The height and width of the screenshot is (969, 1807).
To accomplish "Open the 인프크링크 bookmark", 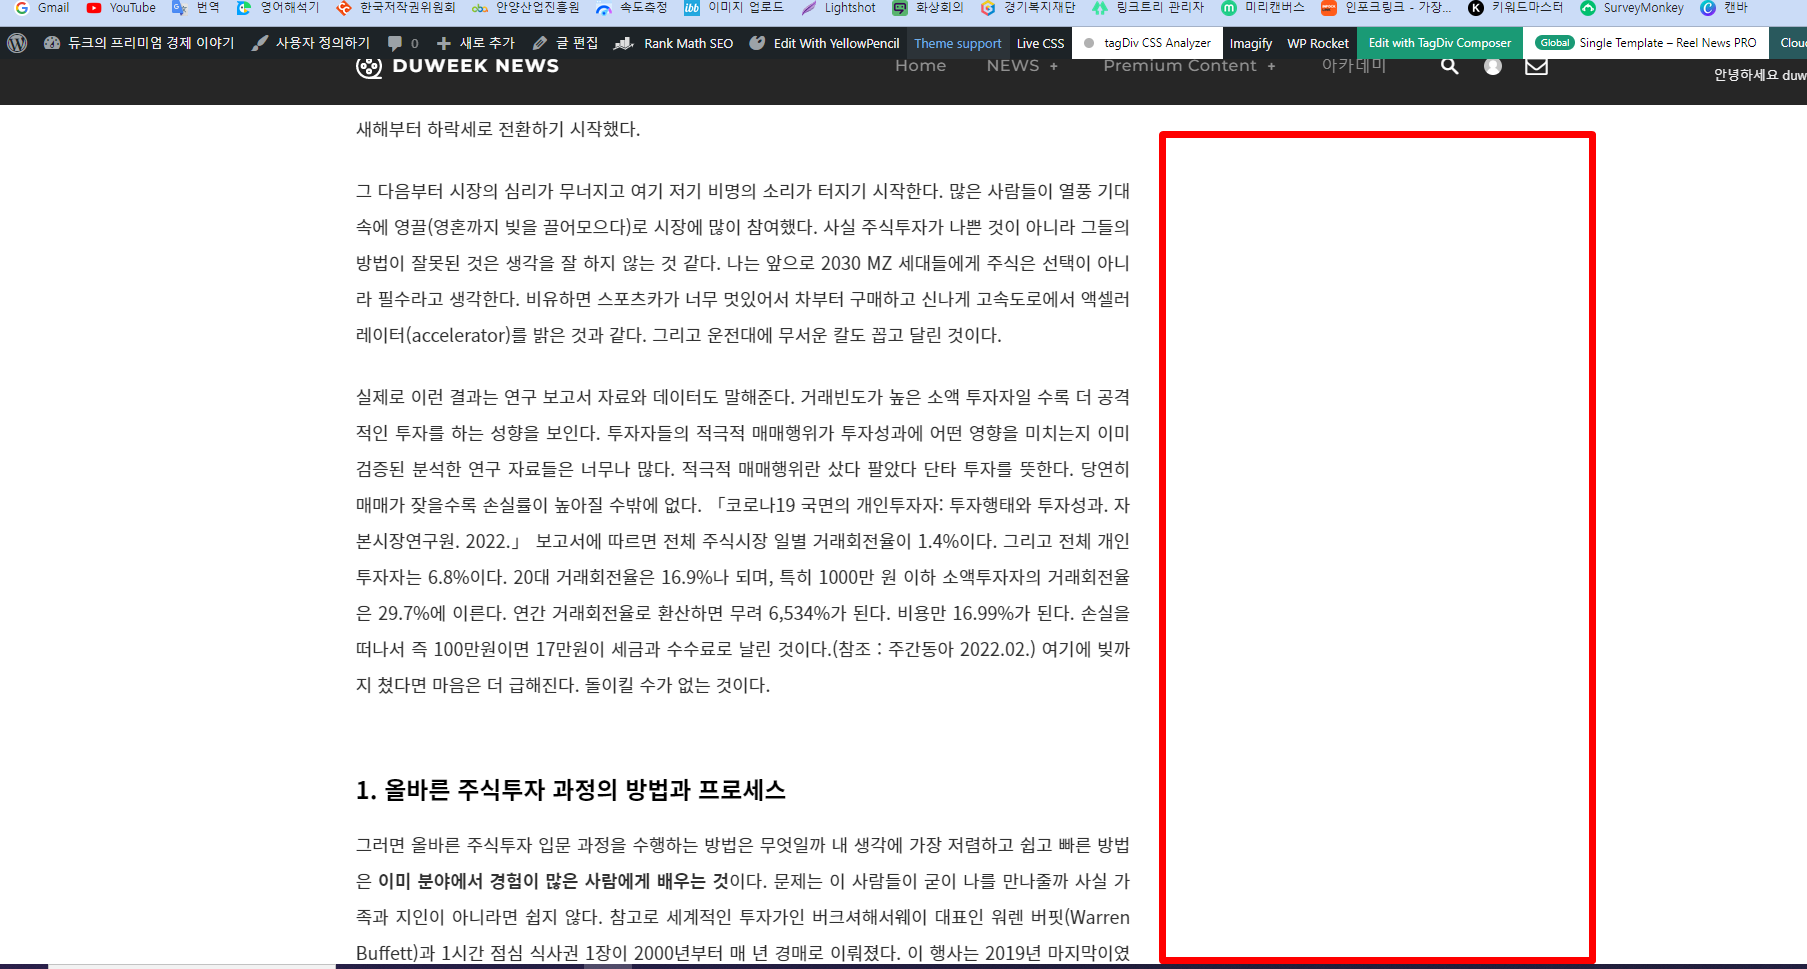I will 1387,8.
